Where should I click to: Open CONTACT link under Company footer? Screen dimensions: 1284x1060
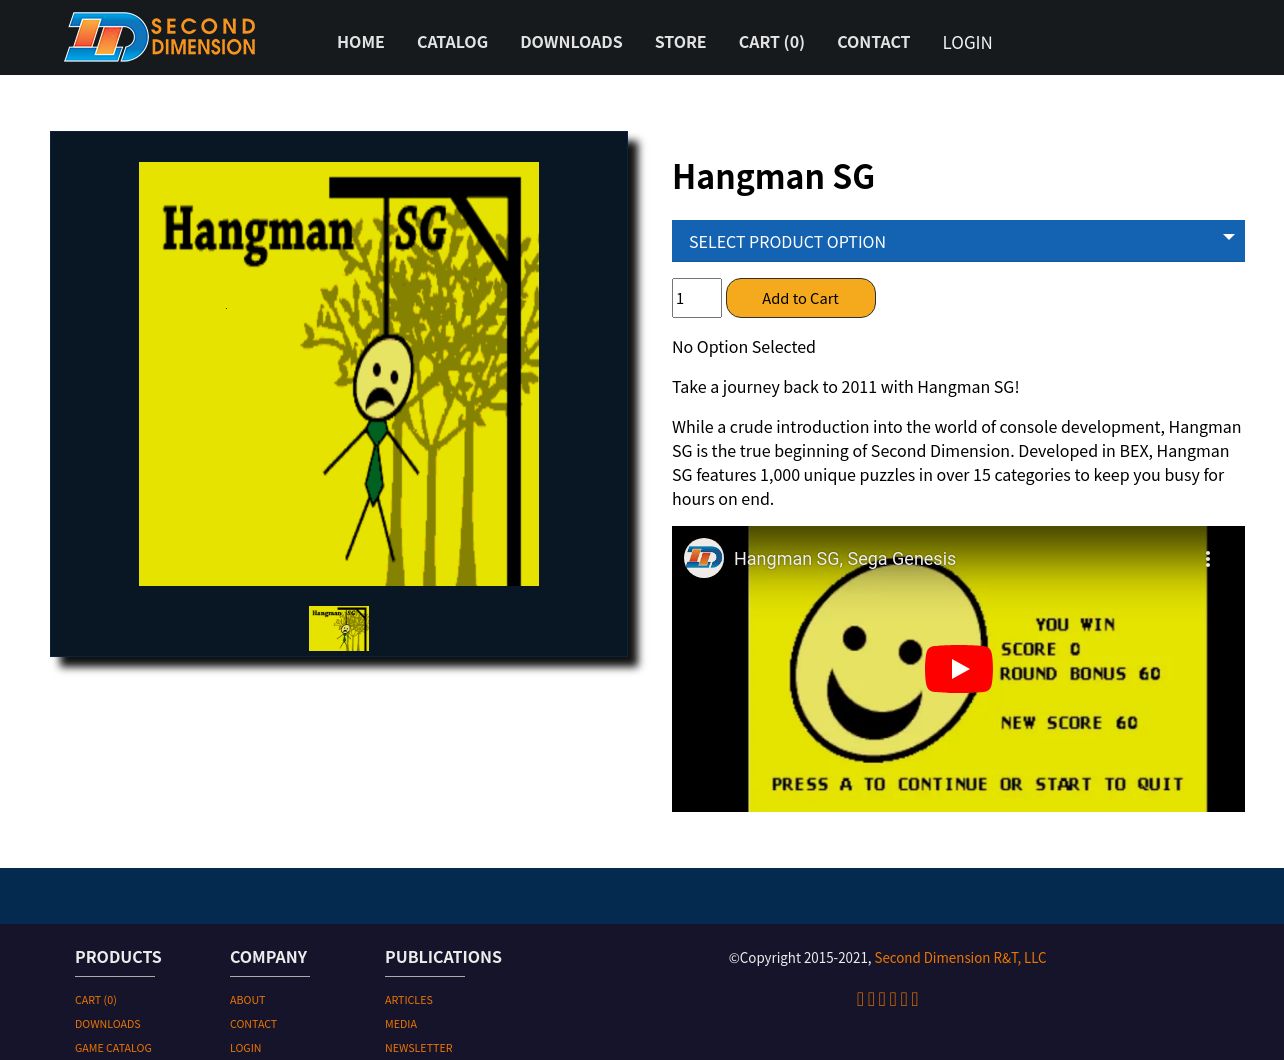254,1024
